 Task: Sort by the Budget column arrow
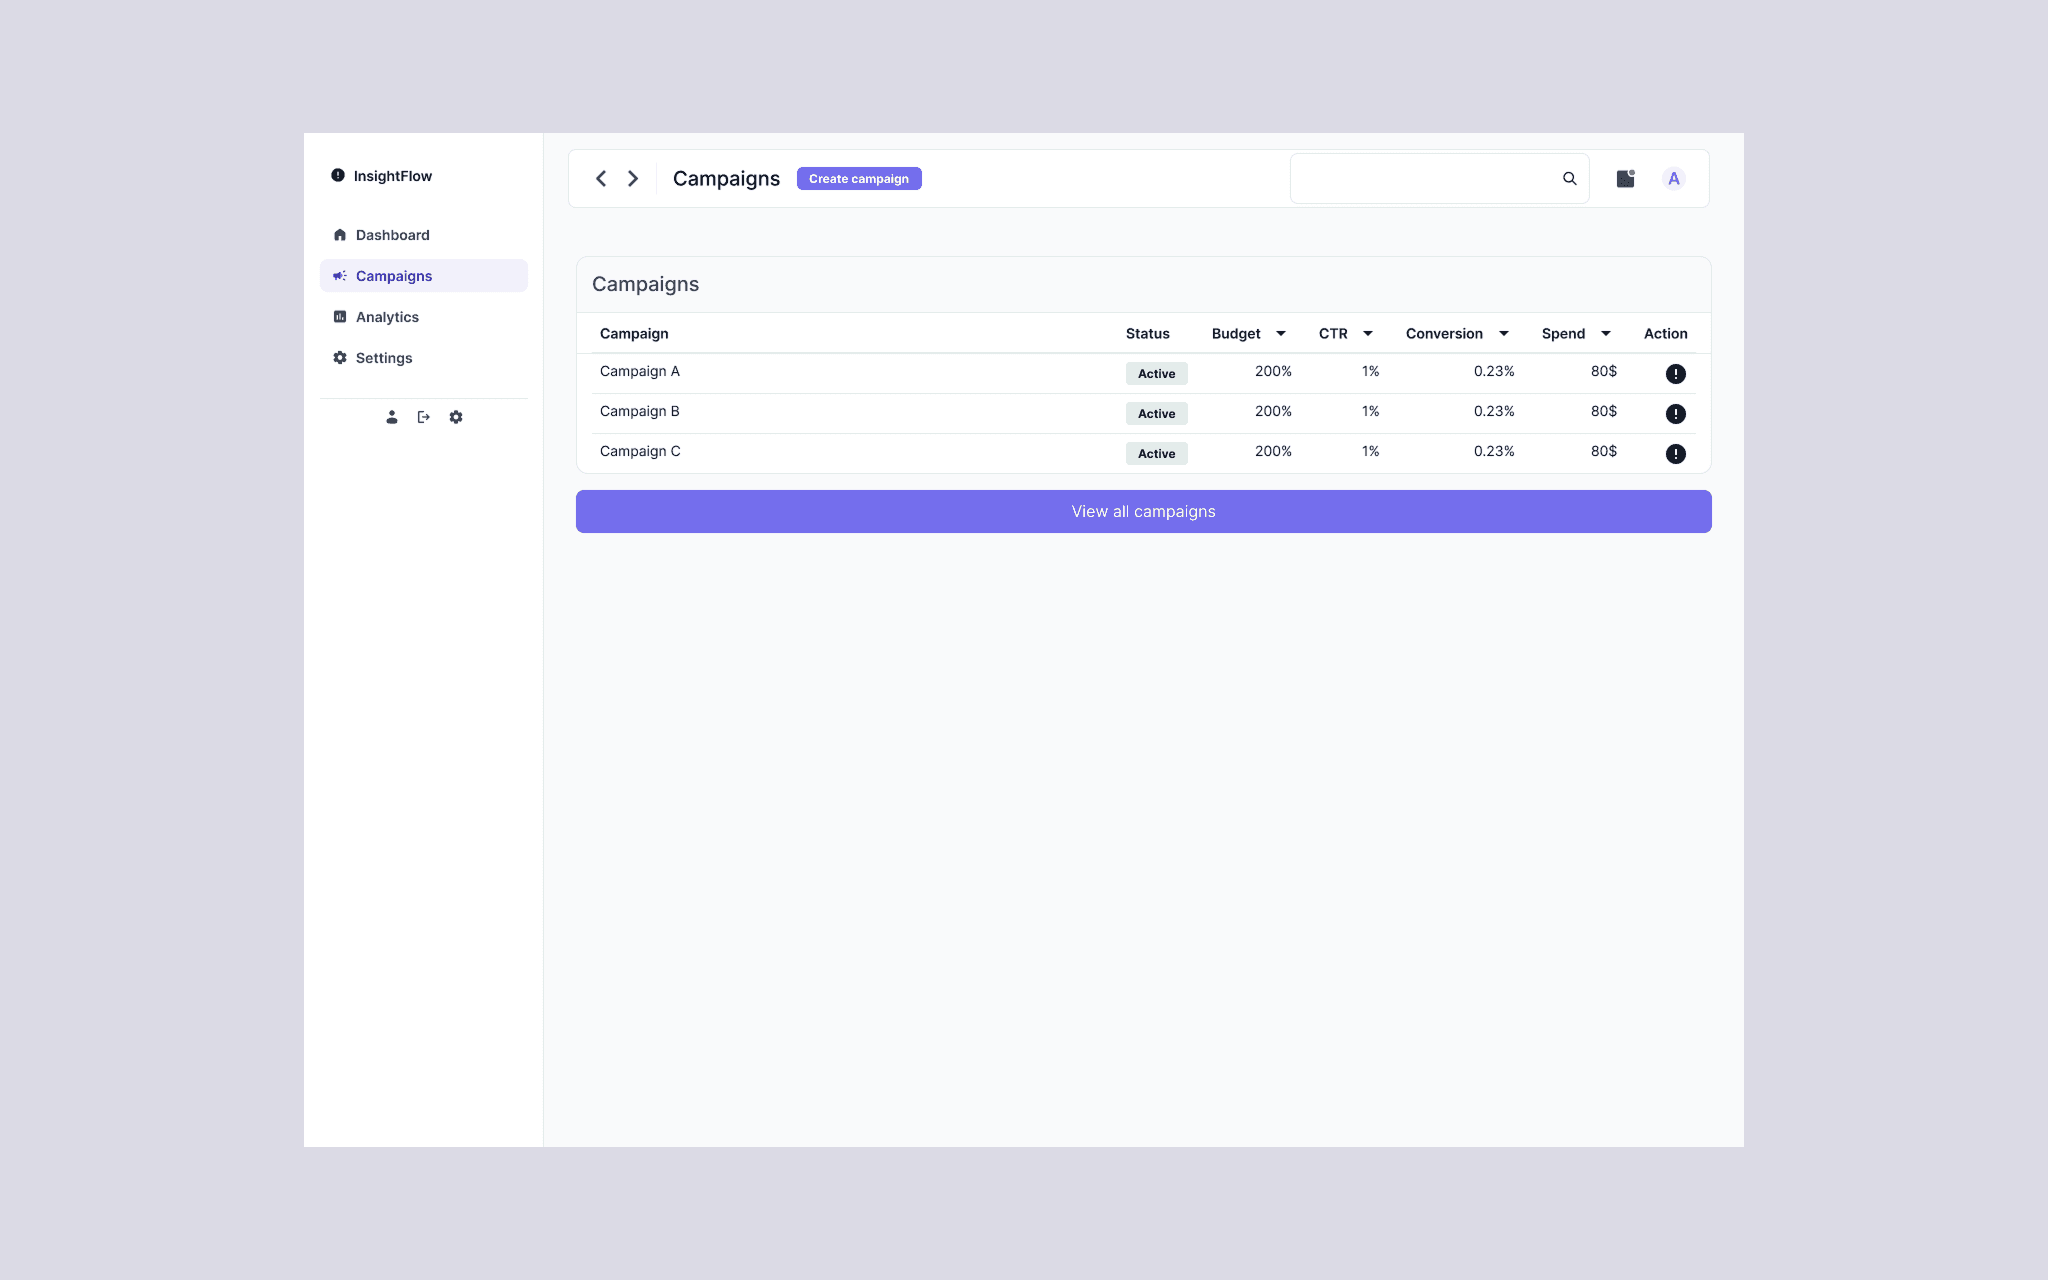1280,333
